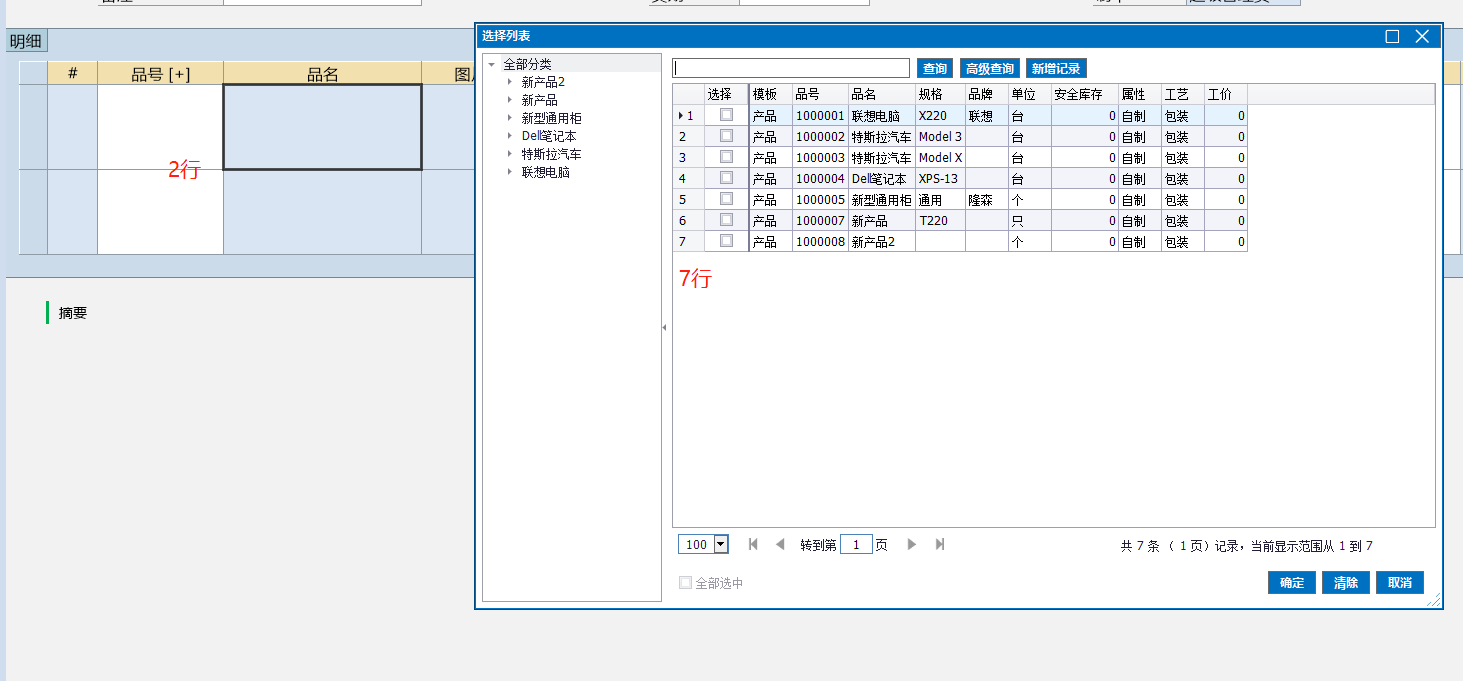Focus the search text input field
Screen dimensions: 1463x681
(791, 68)
